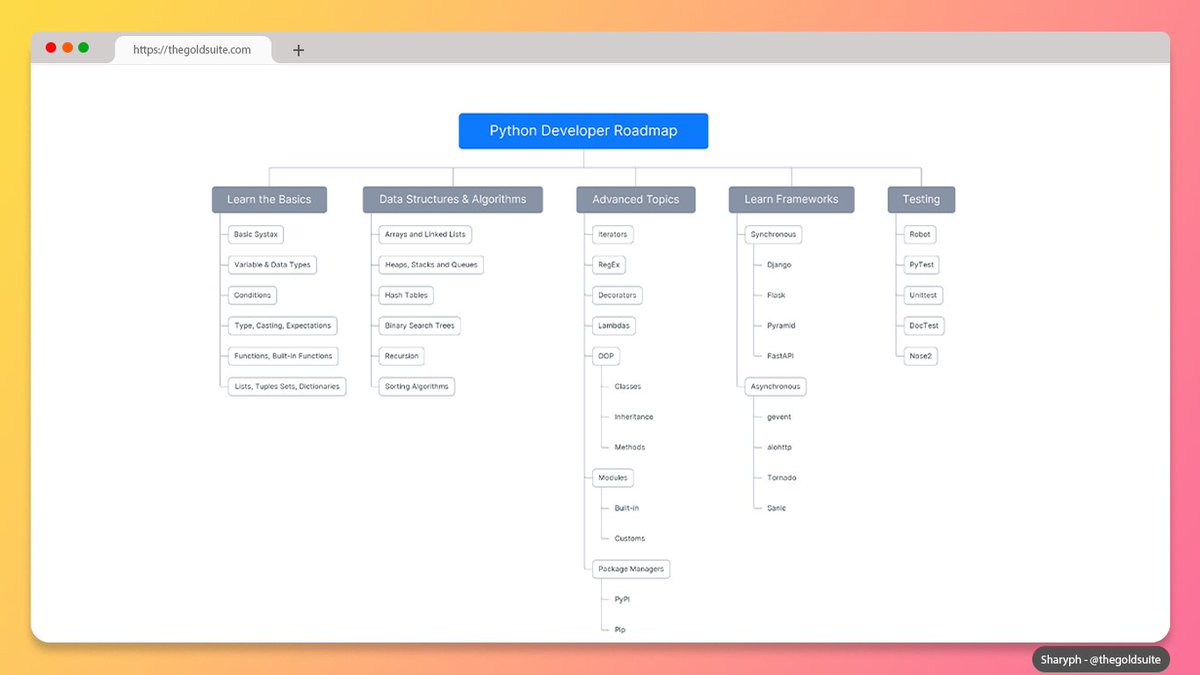1200x675 pixels.
Task: Open a new browser tab with the plus icon
Action: click(298, 49)
